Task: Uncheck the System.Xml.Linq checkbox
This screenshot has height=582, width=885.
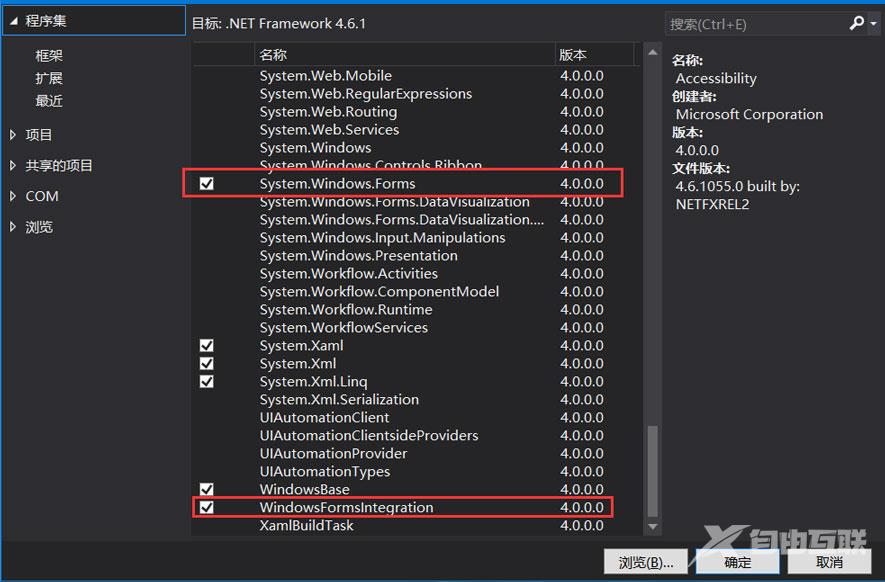Action: coord(207,382)
